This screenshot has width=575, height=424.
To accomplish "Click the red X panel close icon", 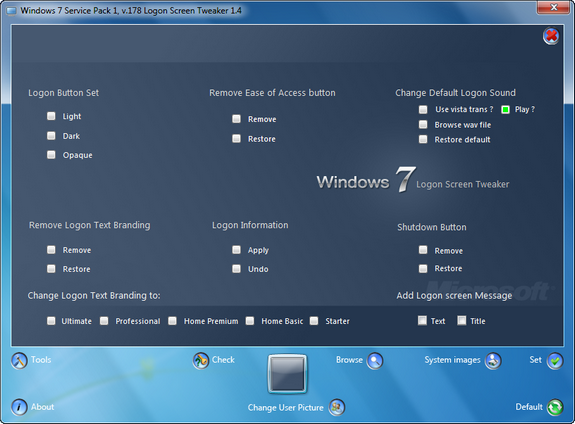I will 551,36.
